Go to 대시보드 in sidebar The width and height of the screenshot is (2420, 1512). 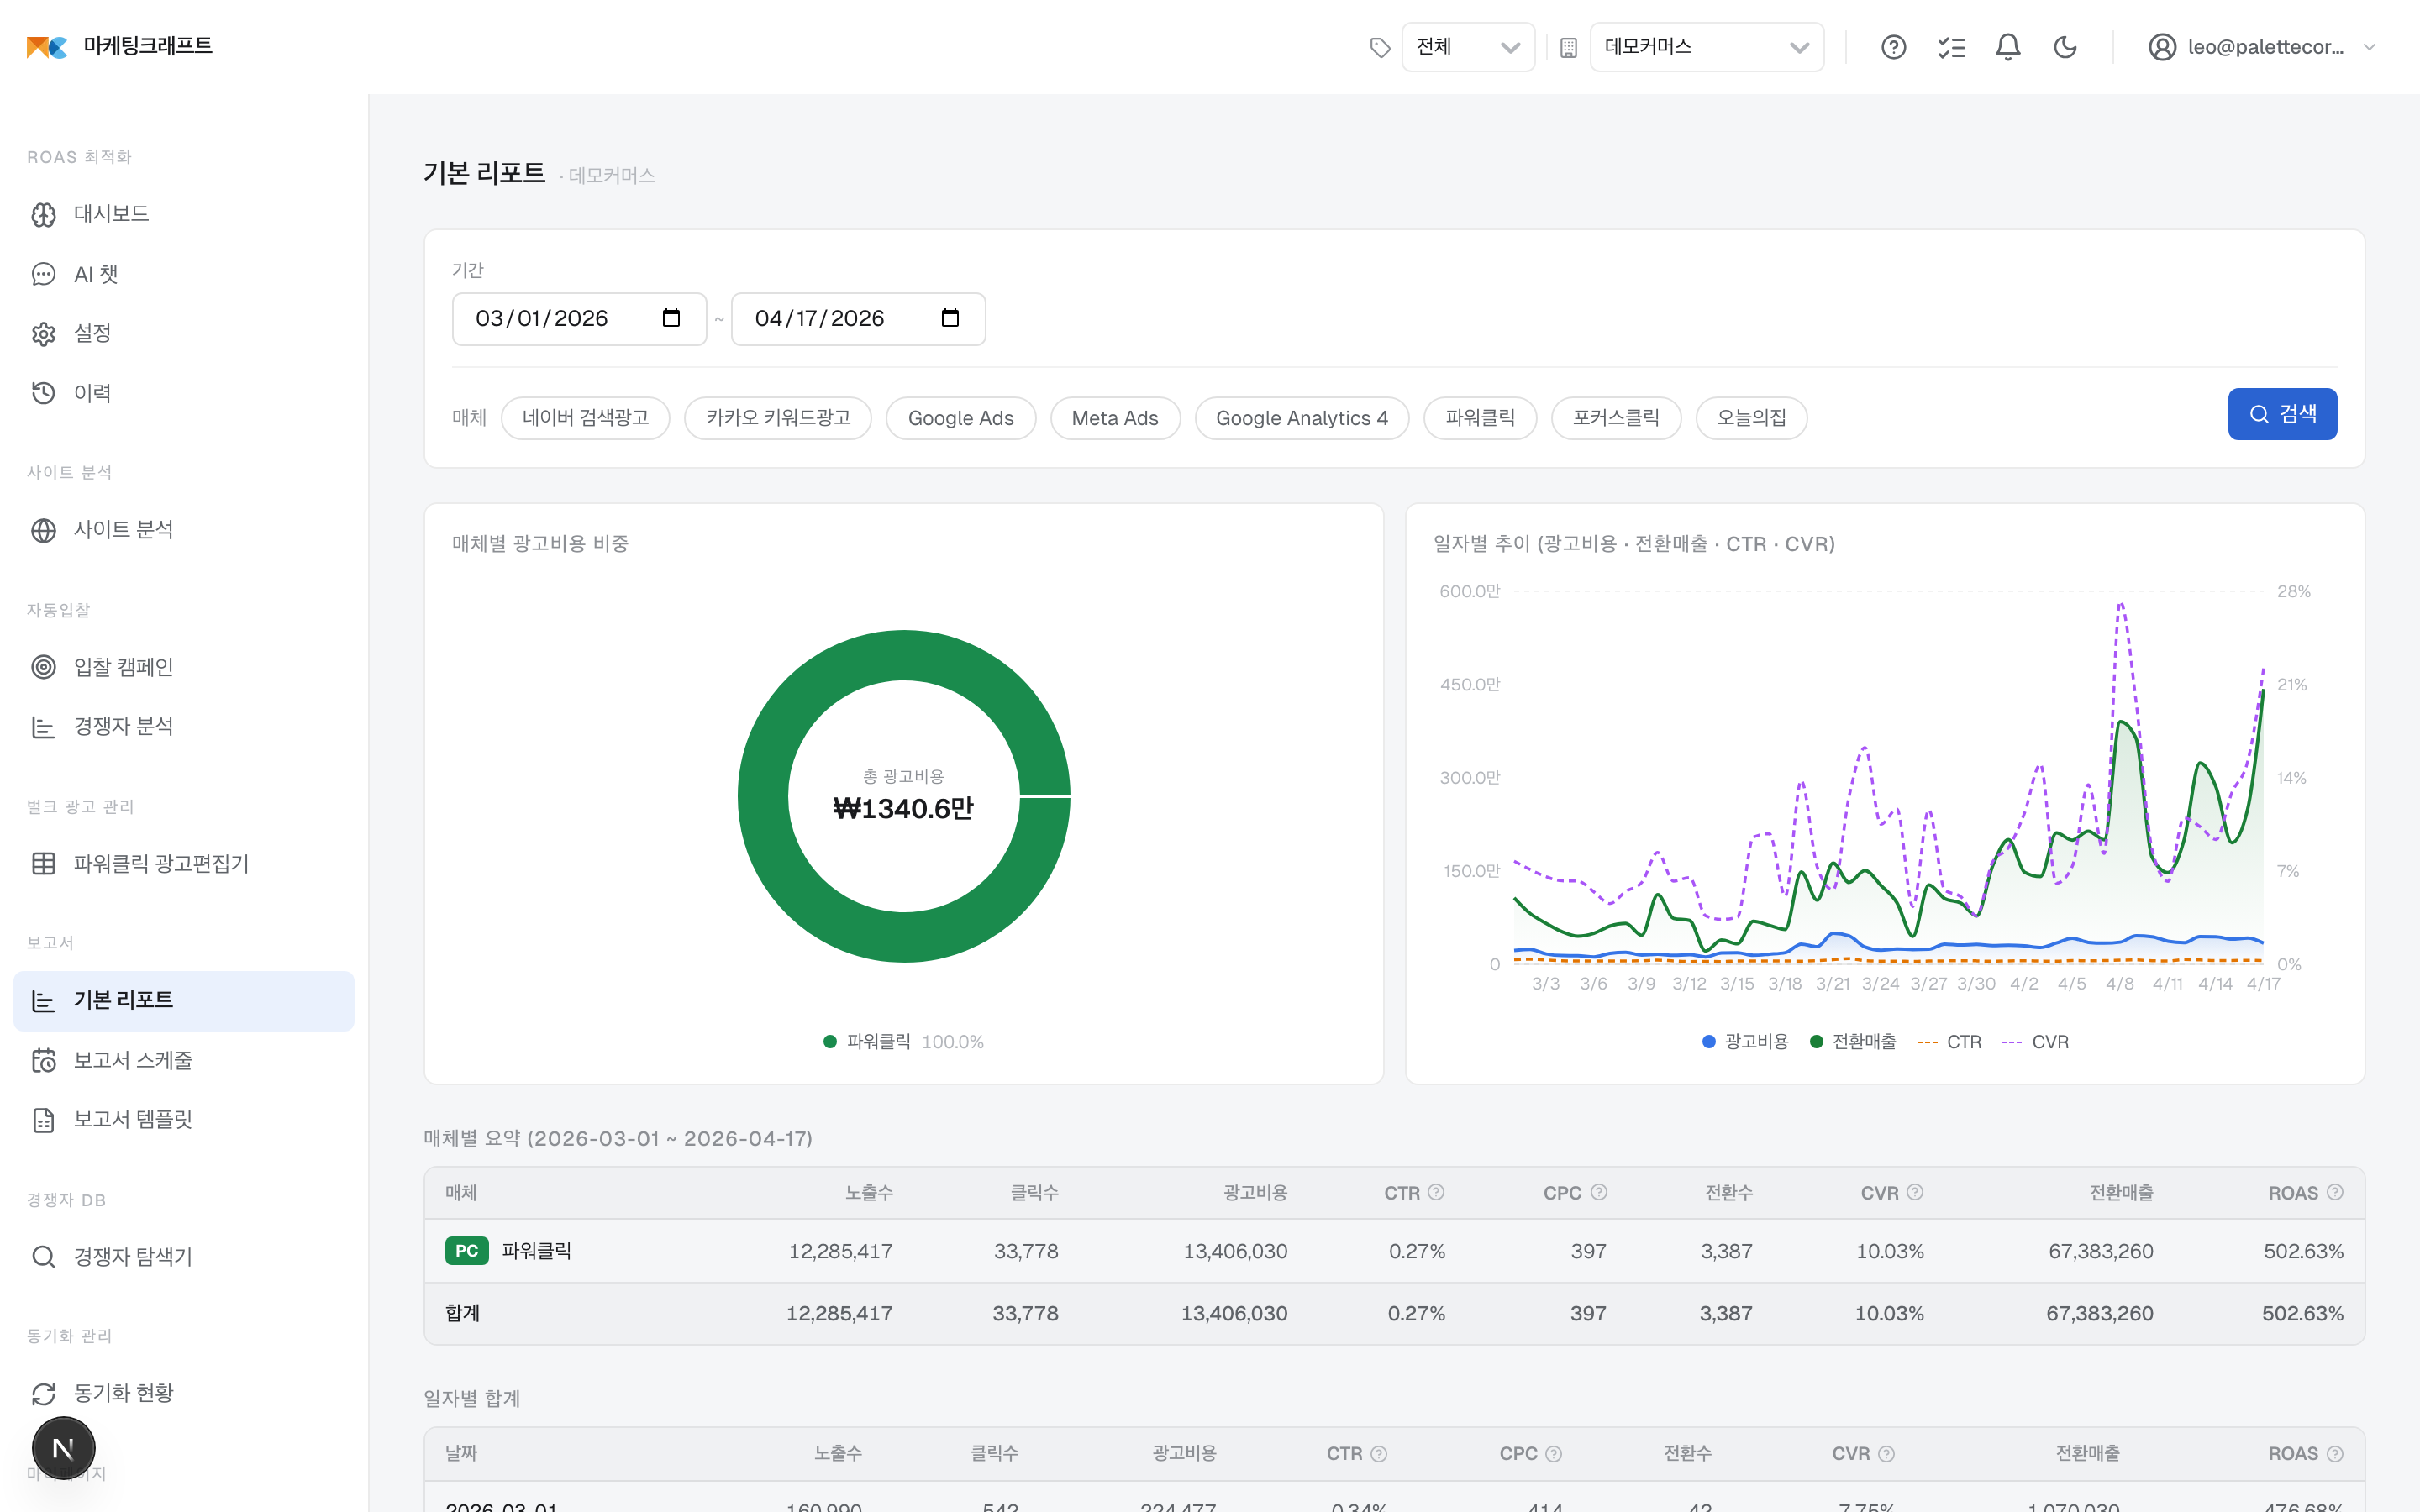click(184, 214)
